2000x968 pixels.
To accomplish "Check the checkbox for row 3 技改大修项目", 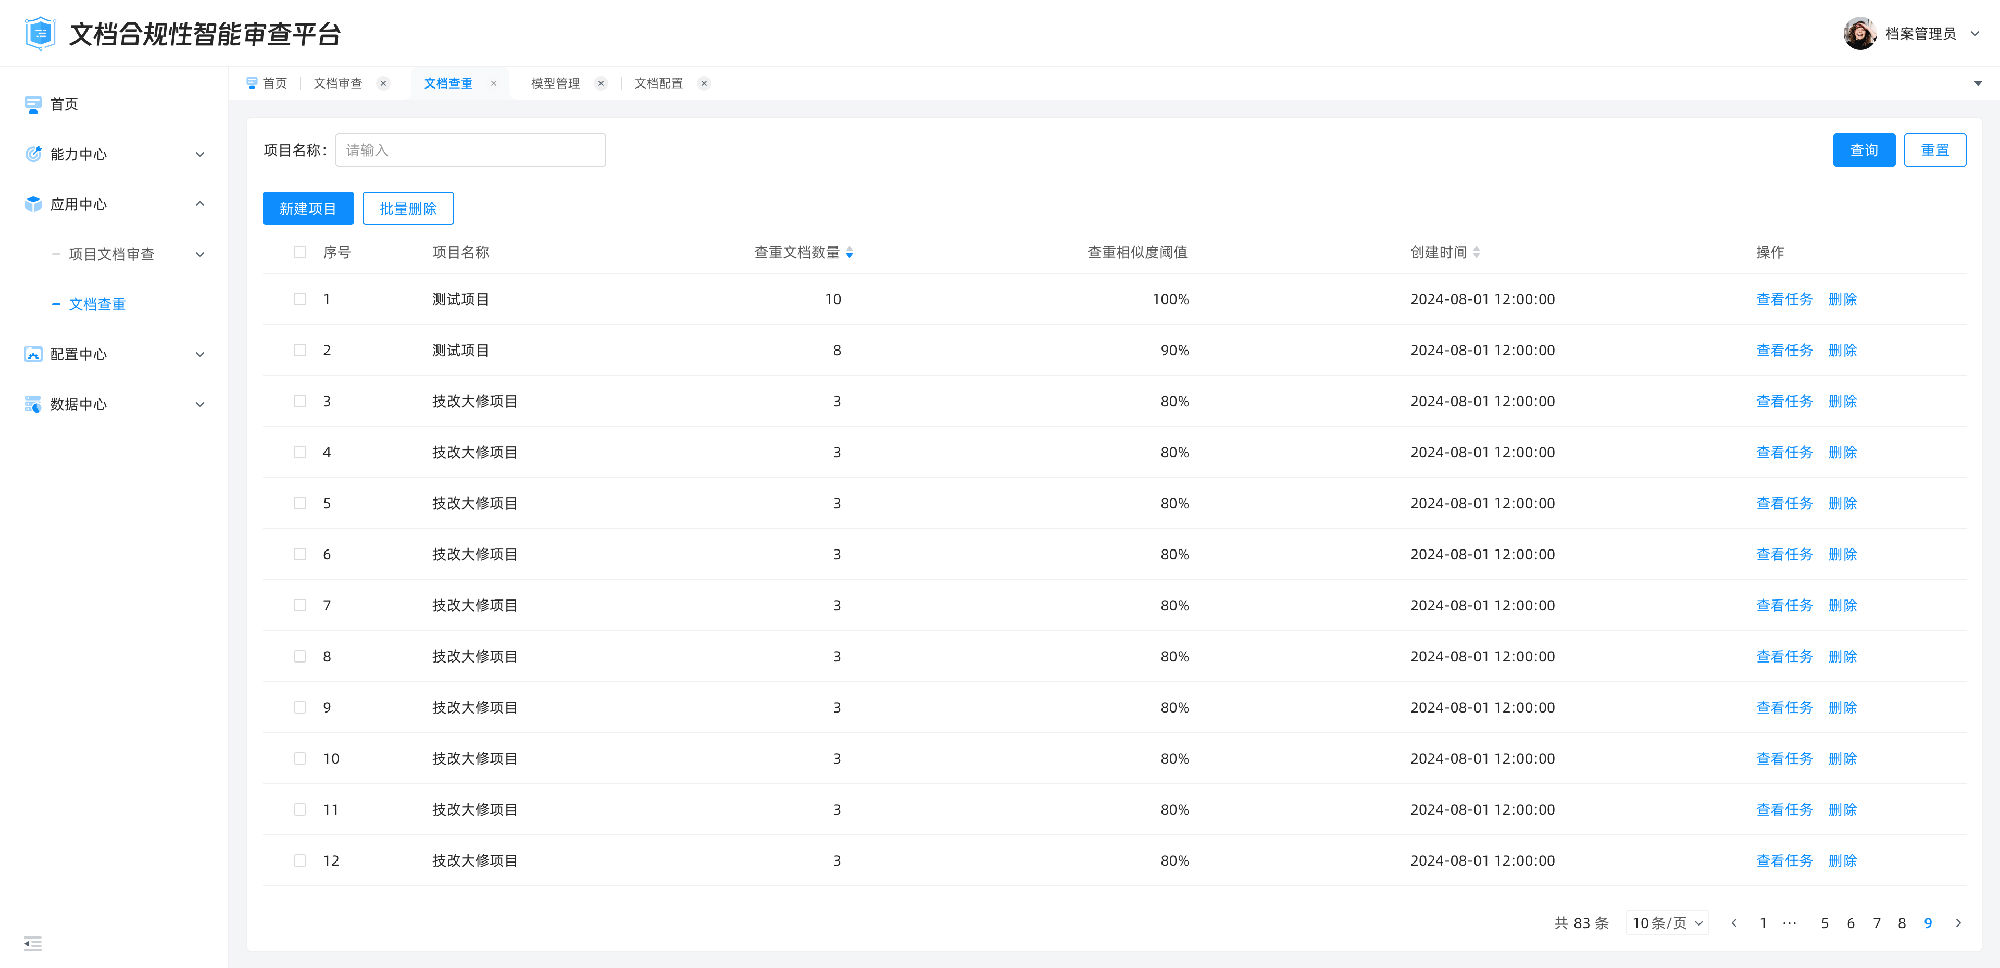I will click(299, 401).
